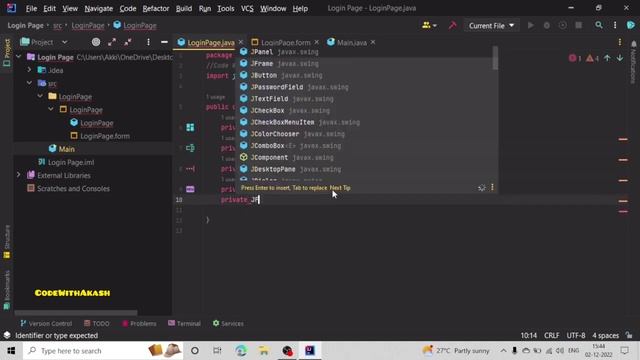Open Microsoft Edge in Windows taskbar
Viewport: 640px width, 360px height.
tap(241, 351)
